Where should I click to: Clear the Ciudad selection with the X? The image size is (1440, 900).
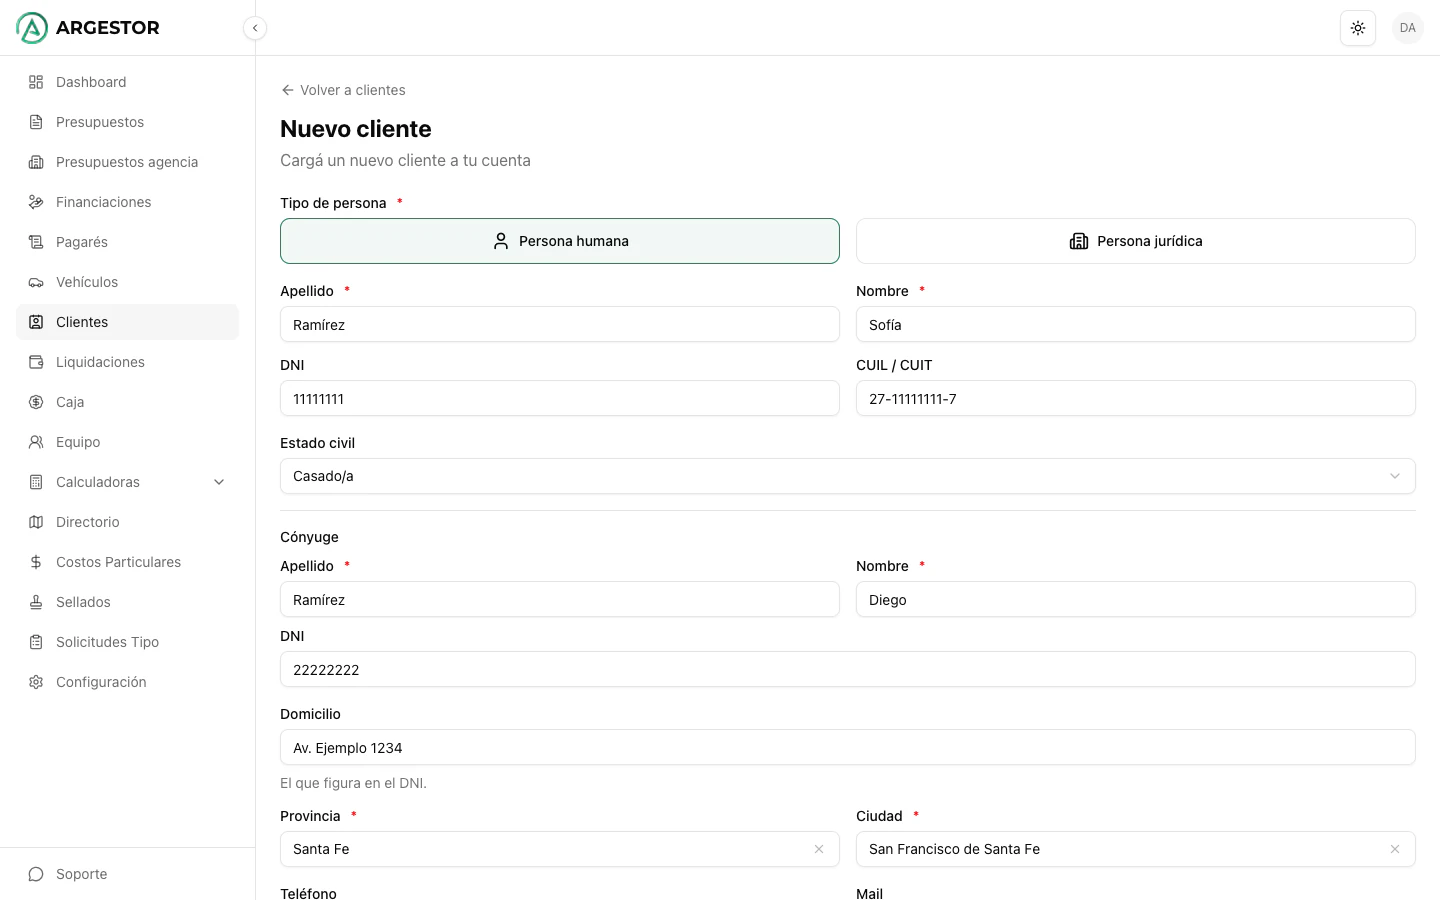[1395, 849]
